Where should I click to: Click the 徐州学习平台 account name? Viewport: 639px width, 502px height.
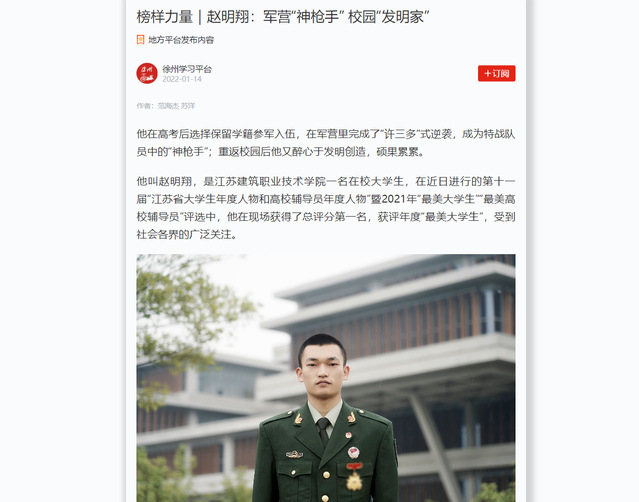point(187,69)
